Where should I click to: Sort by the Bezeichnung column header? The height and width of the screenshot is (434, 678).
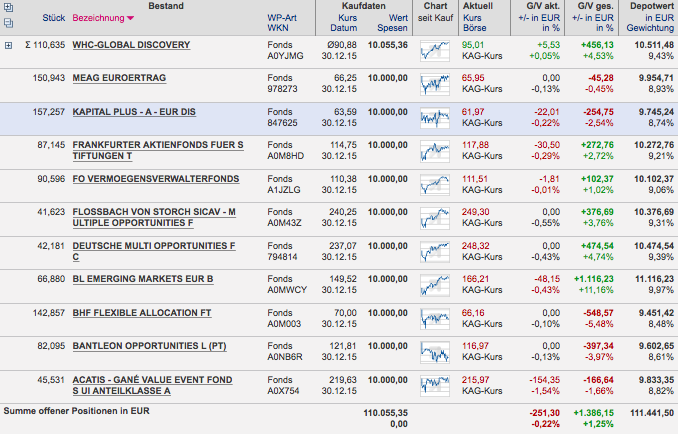(x=103, y=18)
